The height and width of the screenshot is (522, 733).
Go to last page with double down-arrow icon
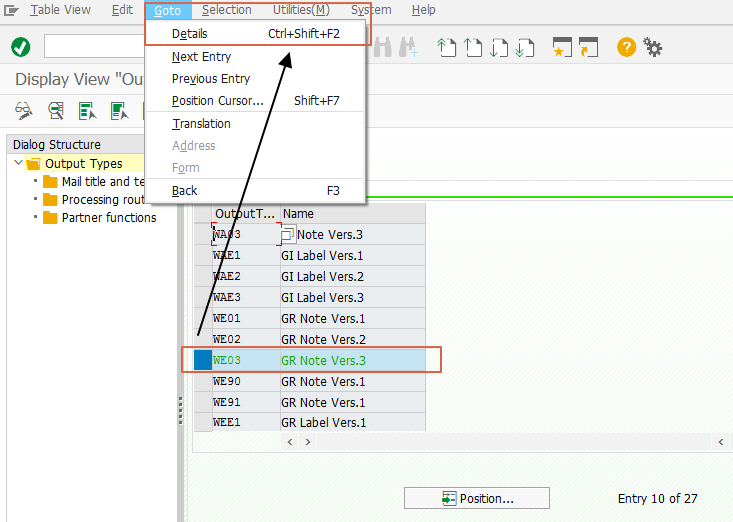click(x=525, y=47)
